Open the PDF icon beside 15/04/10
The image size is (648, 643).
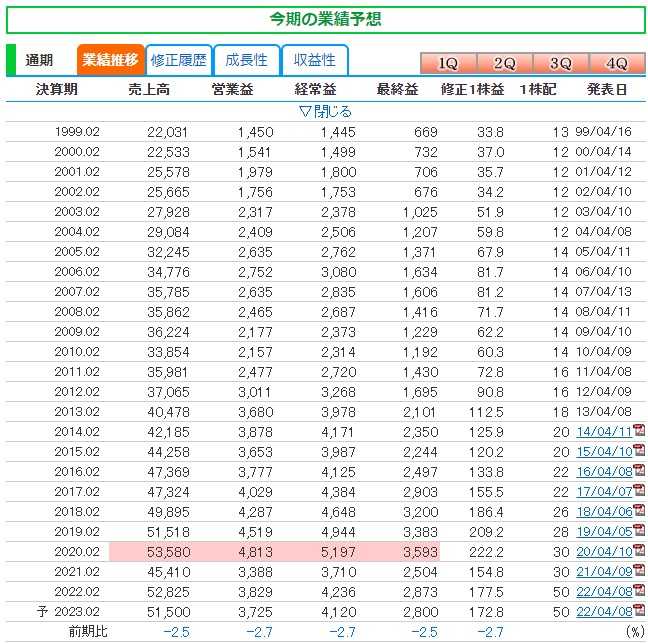(638, 451)
